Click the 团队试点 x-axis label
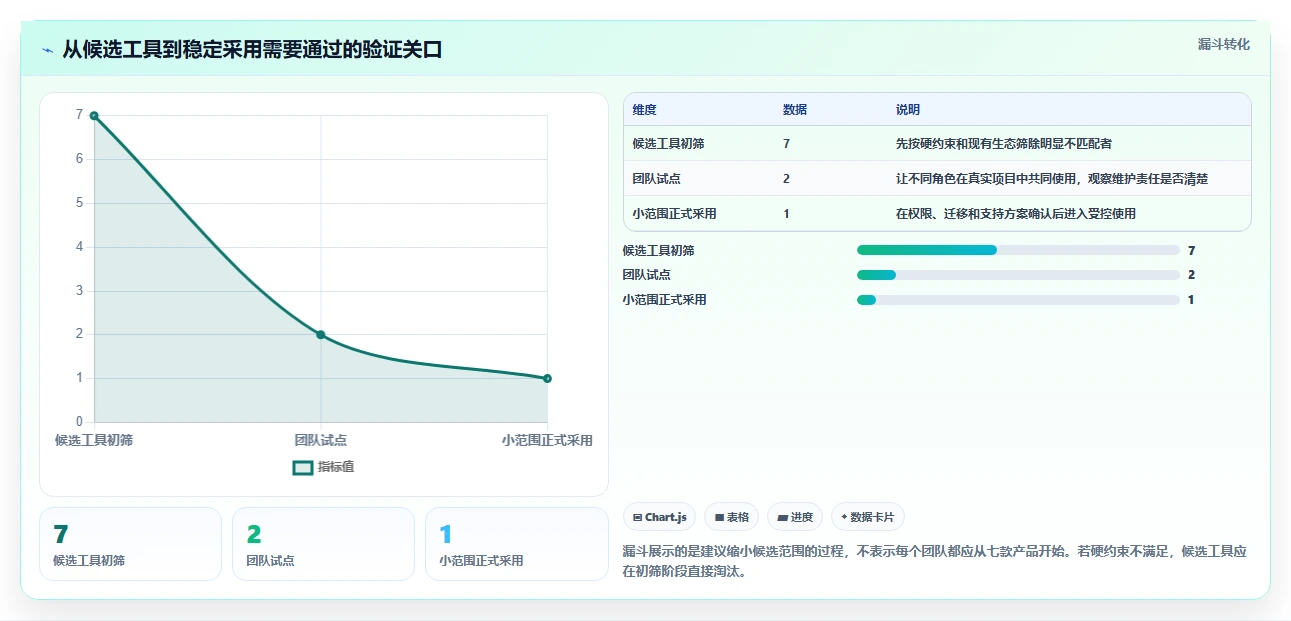The height and width of the screenshot is (621, 1291). click(321, 440)
